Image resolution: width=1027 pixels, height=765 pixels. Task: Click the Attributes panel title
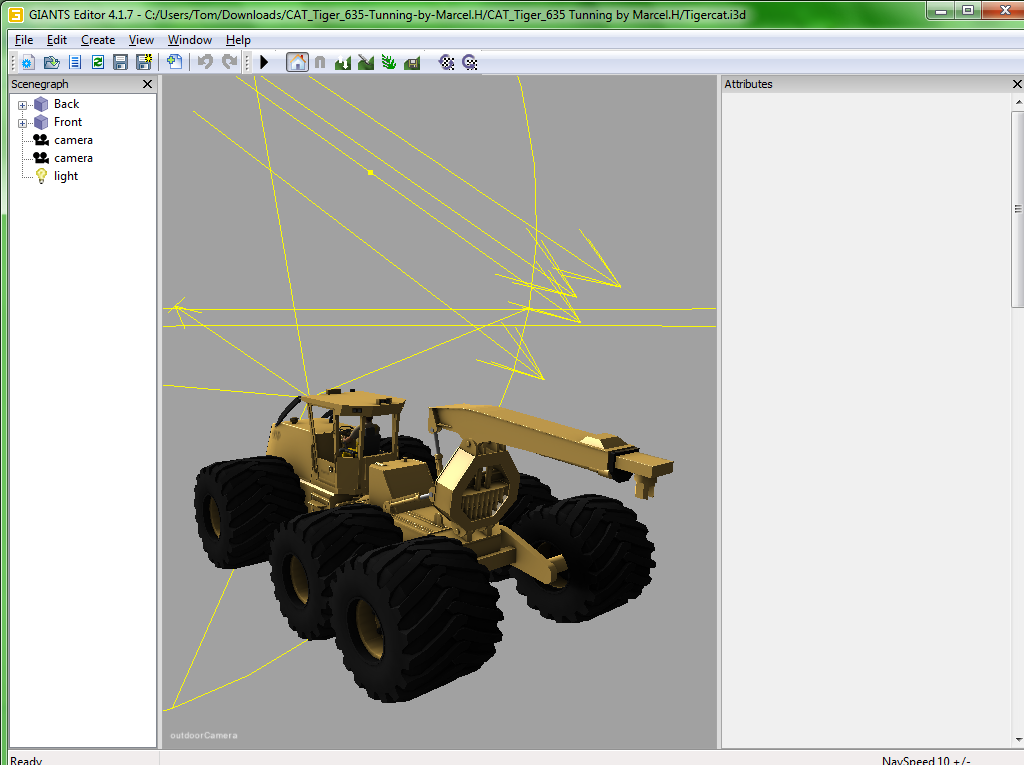tap(749, 84)
